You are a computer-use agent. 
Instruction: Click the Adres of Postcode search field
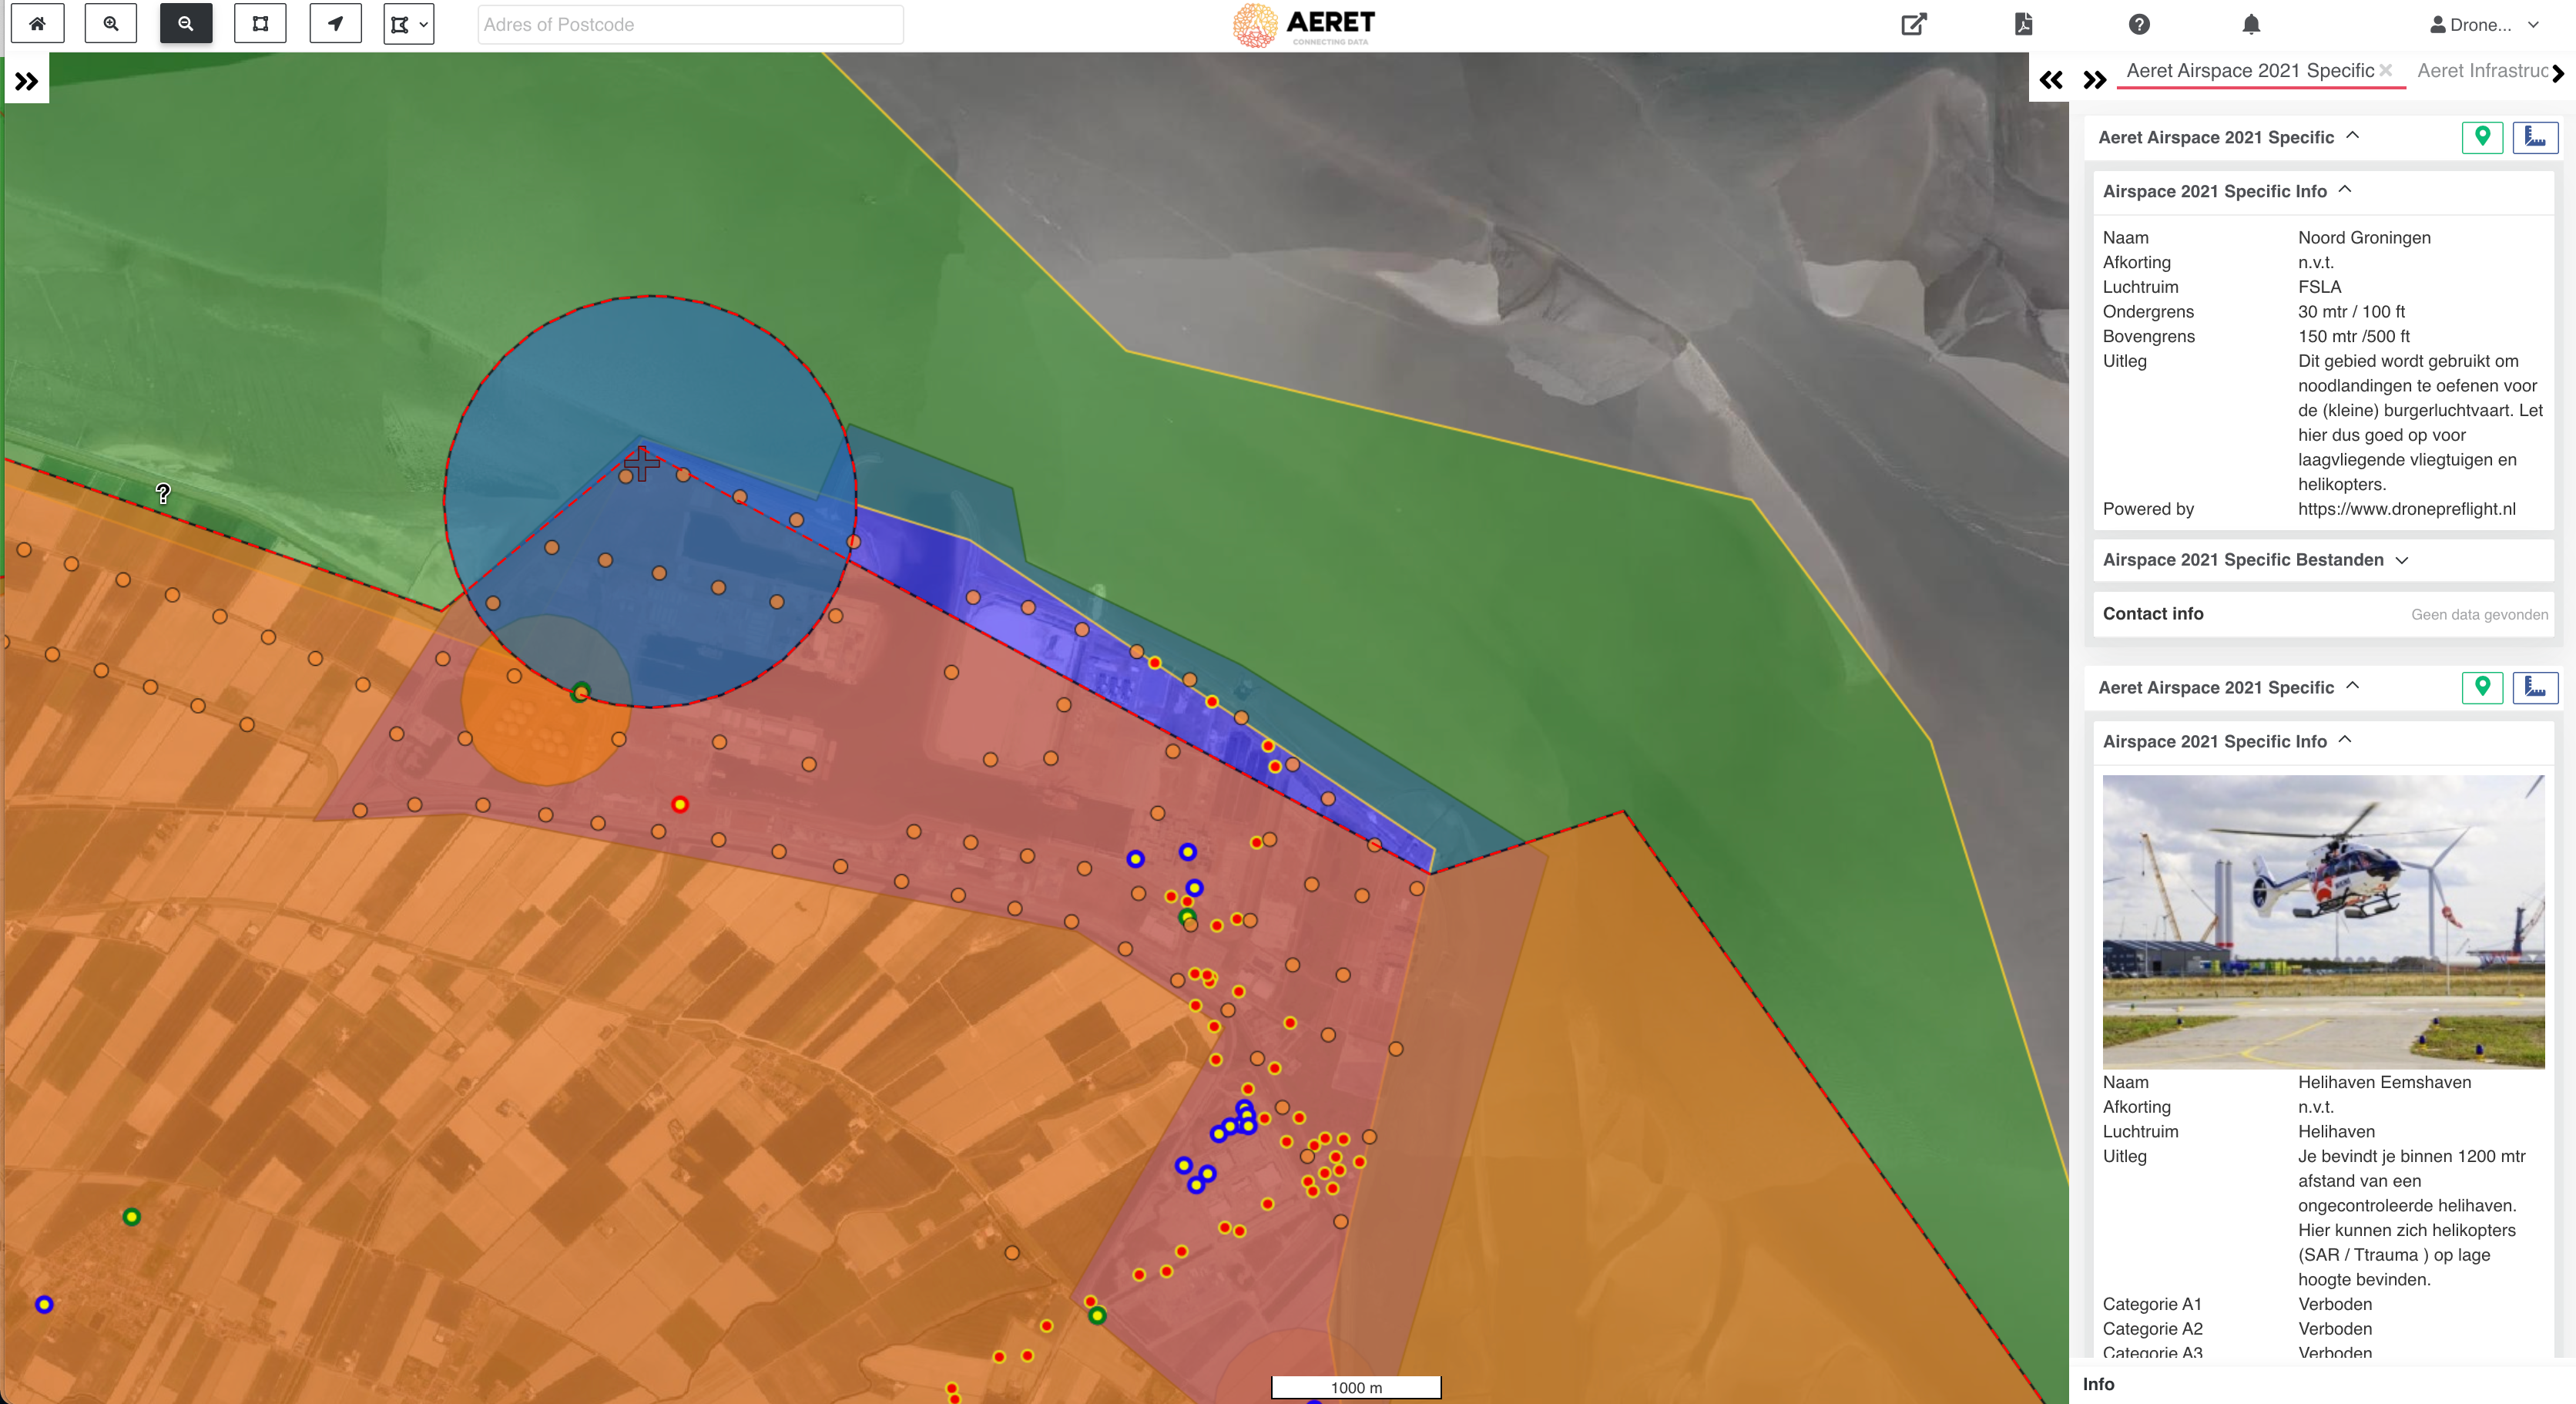[x=690, y=24]
